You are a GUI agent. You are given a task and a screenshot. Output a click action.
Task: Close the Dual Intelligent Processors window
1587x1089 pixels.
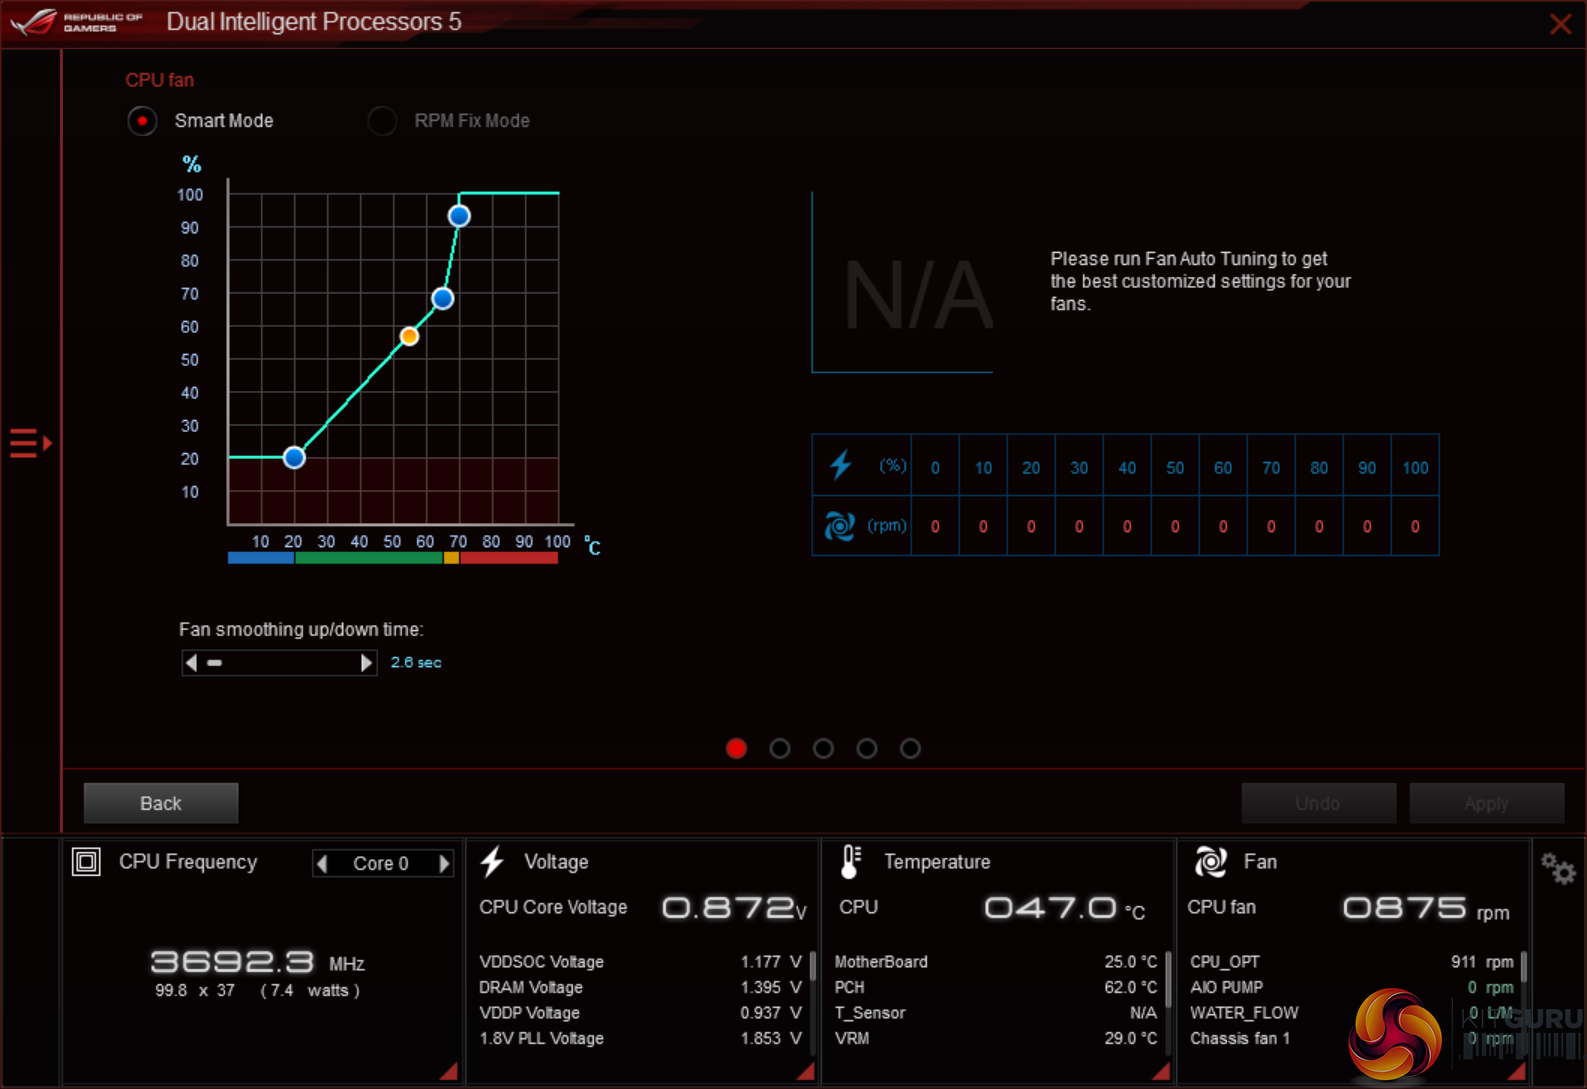pyautogui.click(x=1560, y=23)
